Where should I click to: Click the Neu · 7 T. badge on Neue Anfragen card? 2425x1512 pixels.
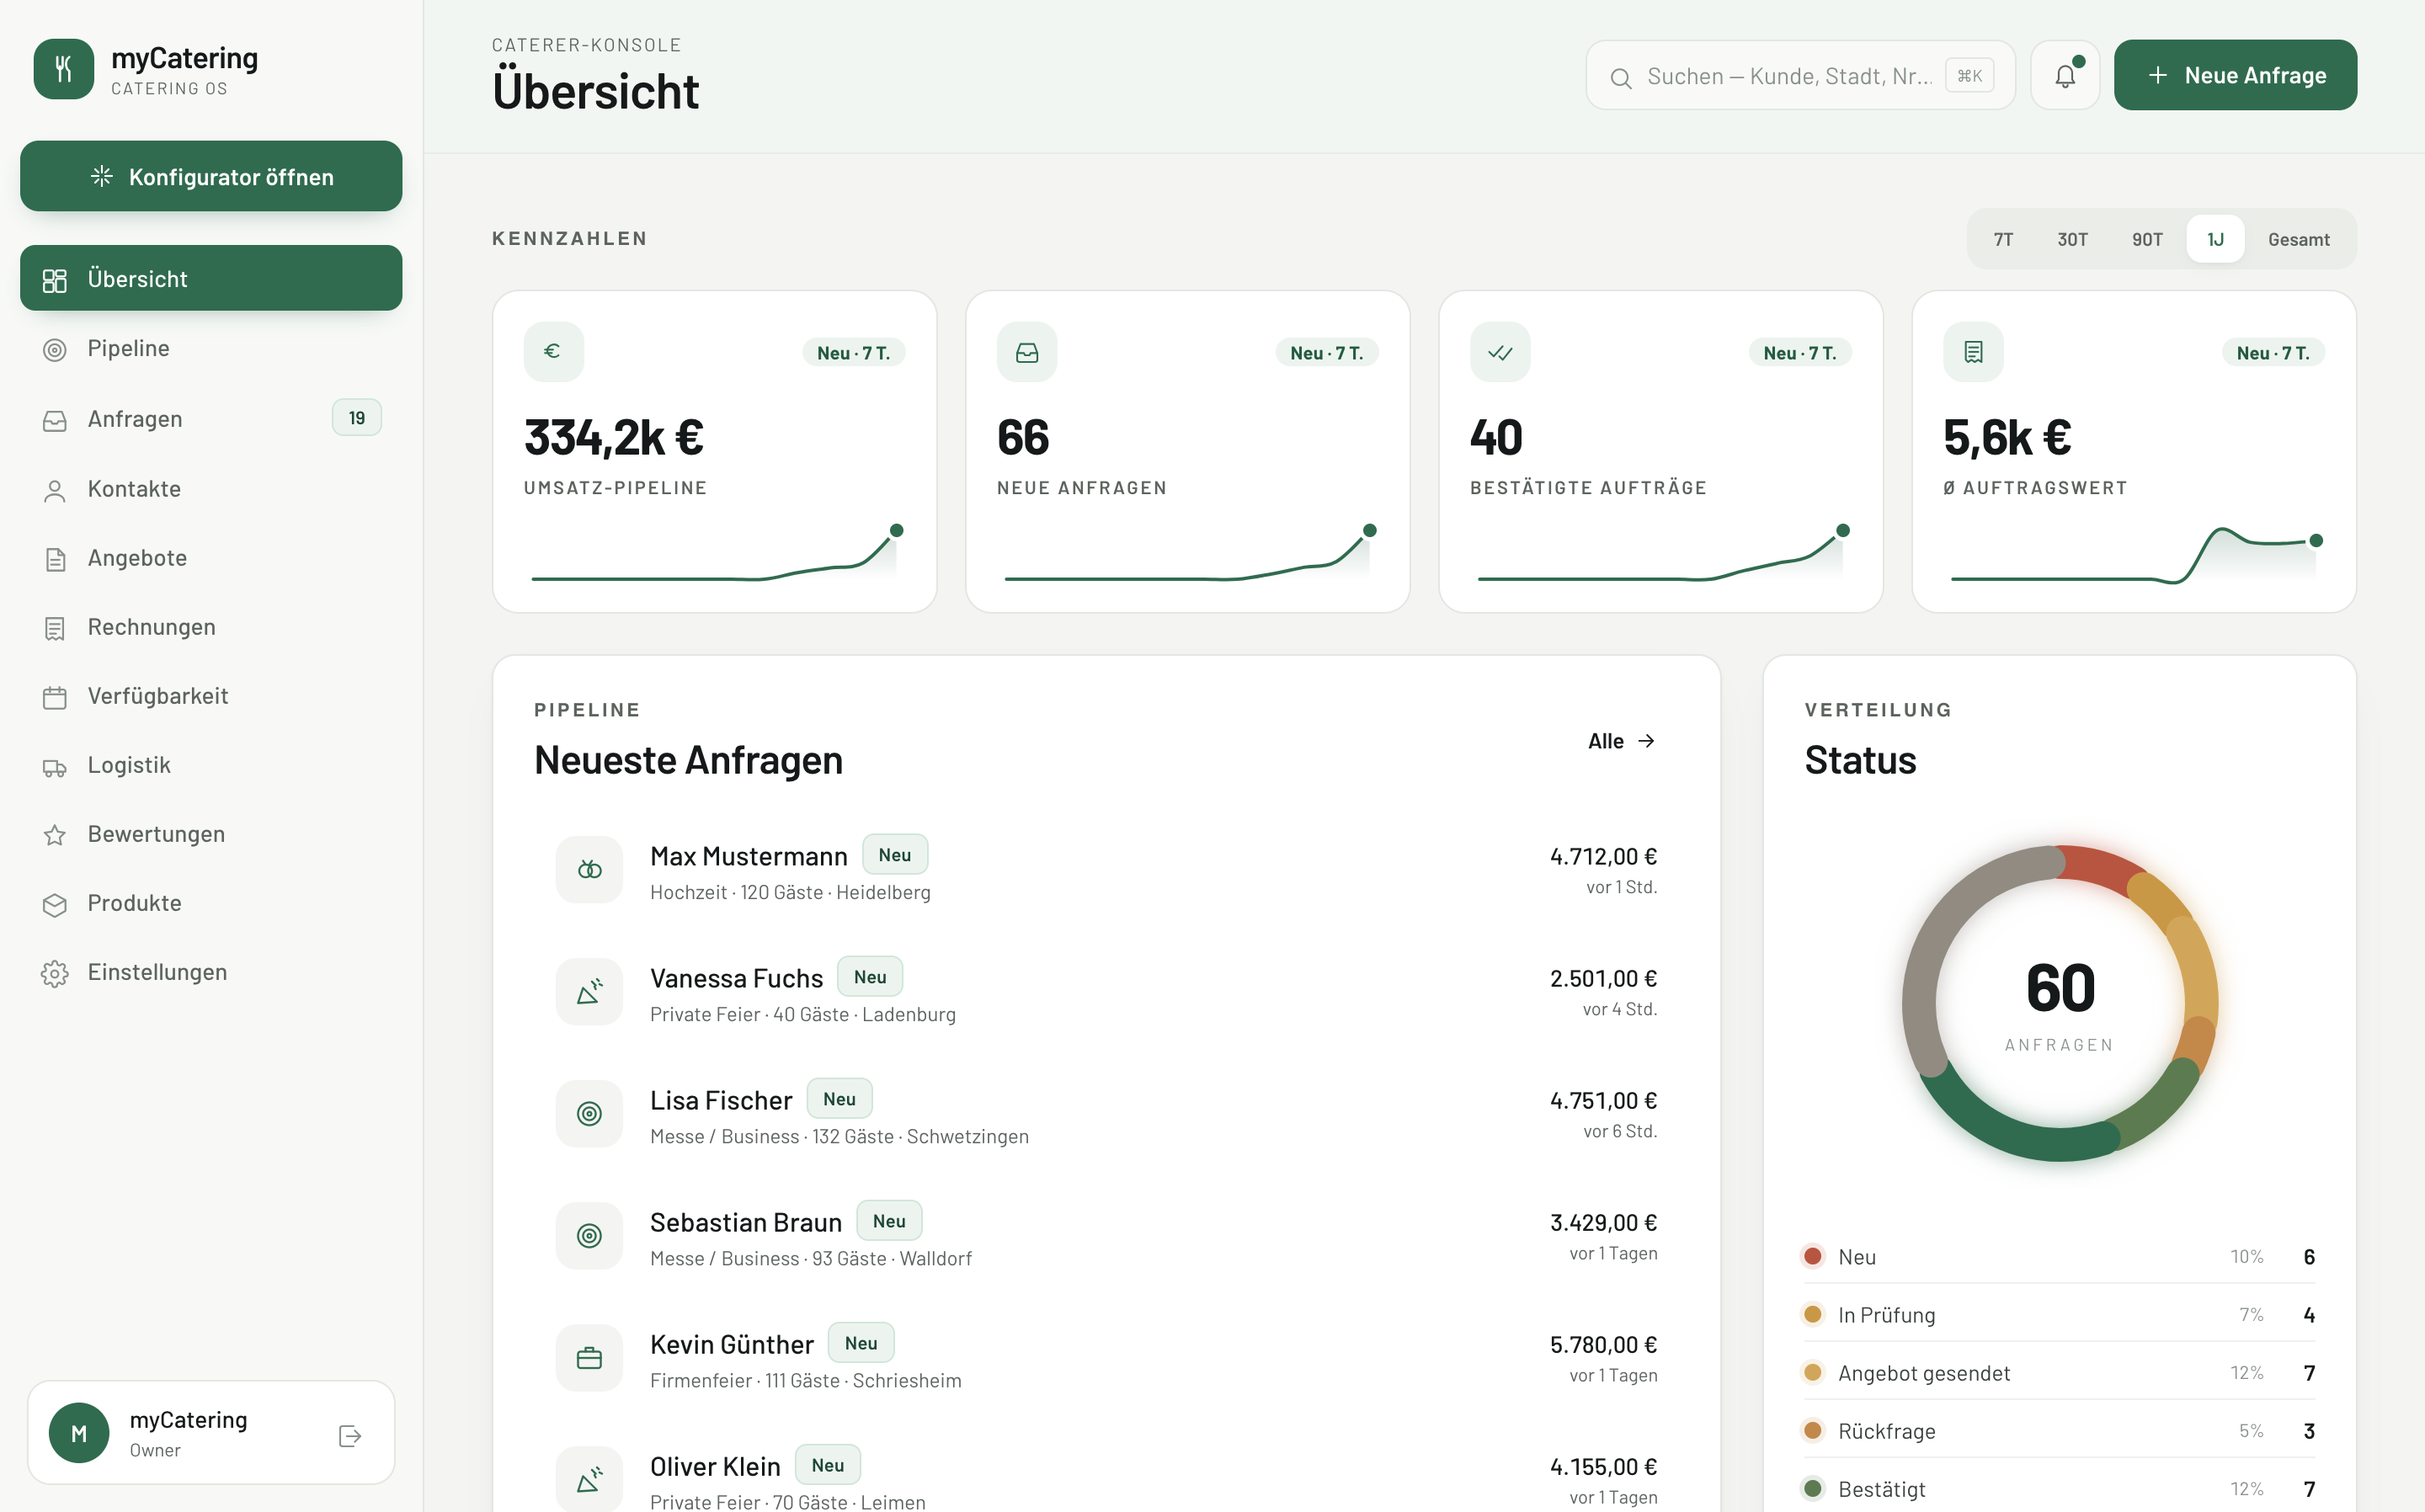[x=1326, y=352]
